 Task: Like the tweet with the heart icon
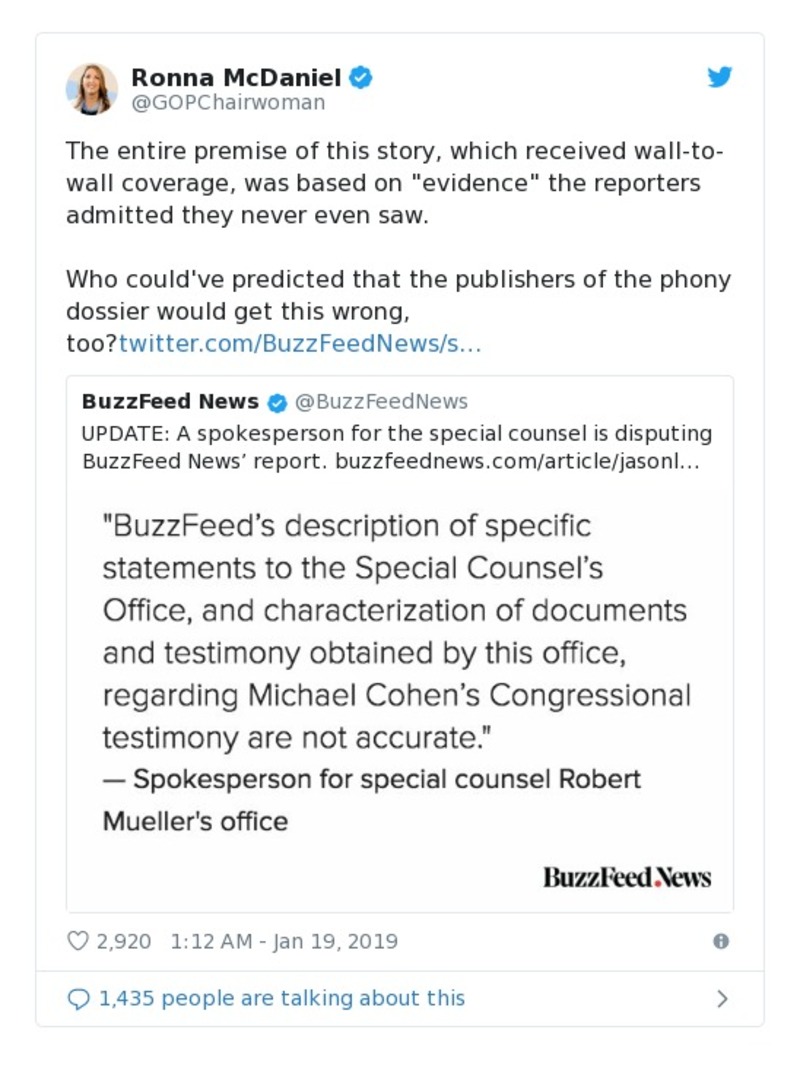[x=78, y=941]
